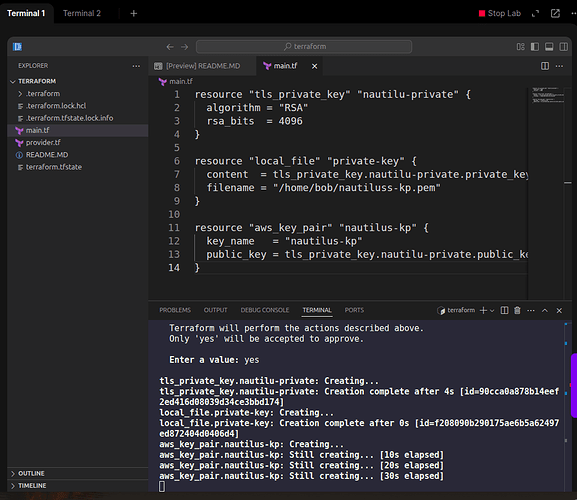Click the go back arrow icon
The image size is (577, 500).
(170, 47)
